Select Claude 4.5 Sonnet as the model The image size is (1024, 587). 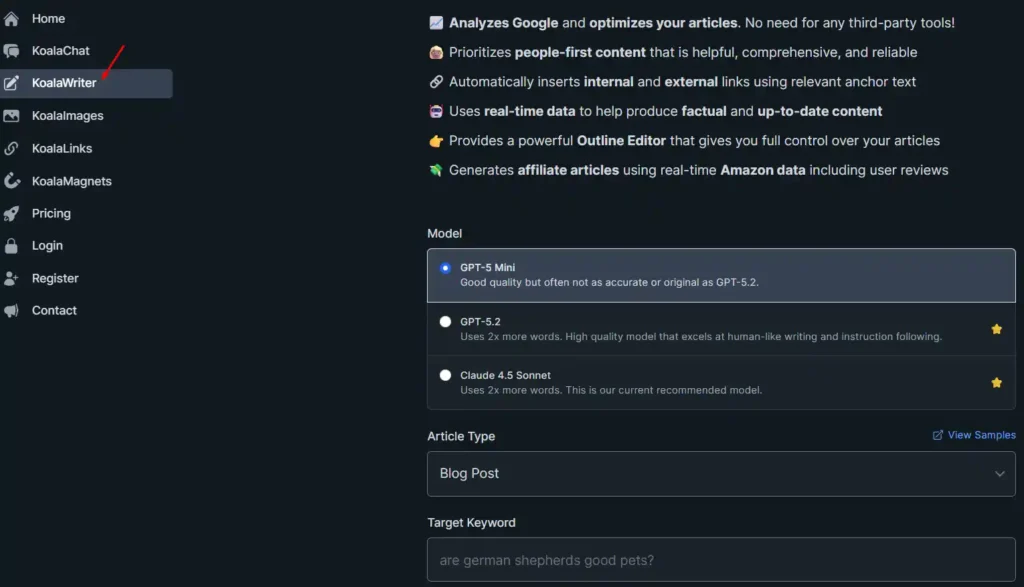point(445,375)
